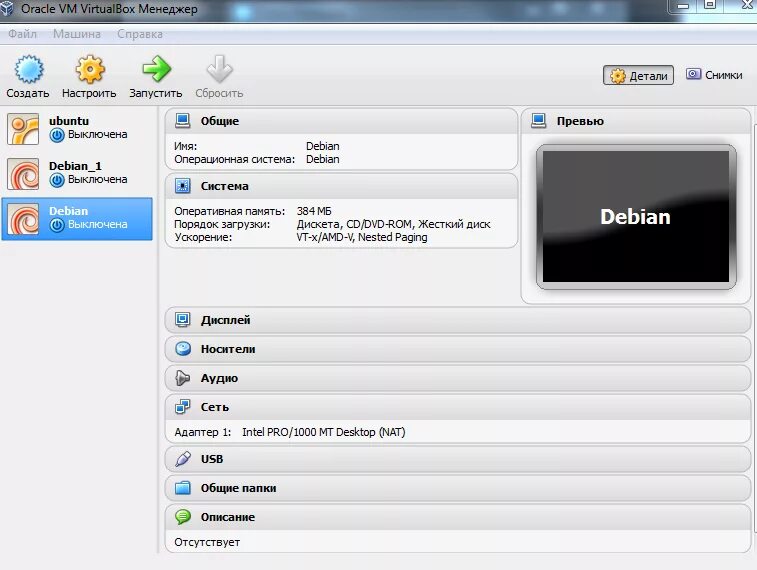Click the Общие папки folder icon
Image resolution: width=757 pixels, height=570 pixels.
182,488
